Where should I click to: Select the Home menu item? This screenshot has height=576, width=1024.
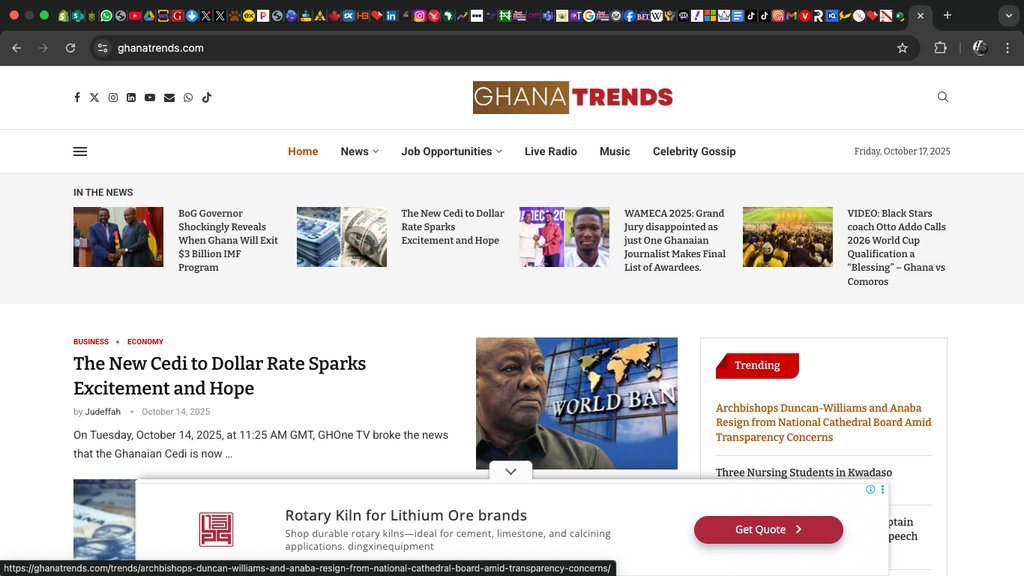303,152
